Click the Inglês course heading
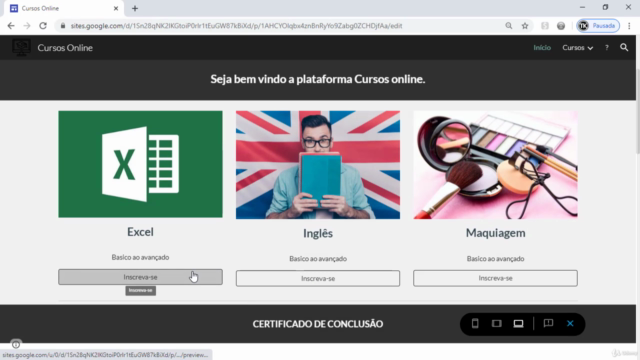The height and width of the screenshot is (360, 640). point(318,233)
